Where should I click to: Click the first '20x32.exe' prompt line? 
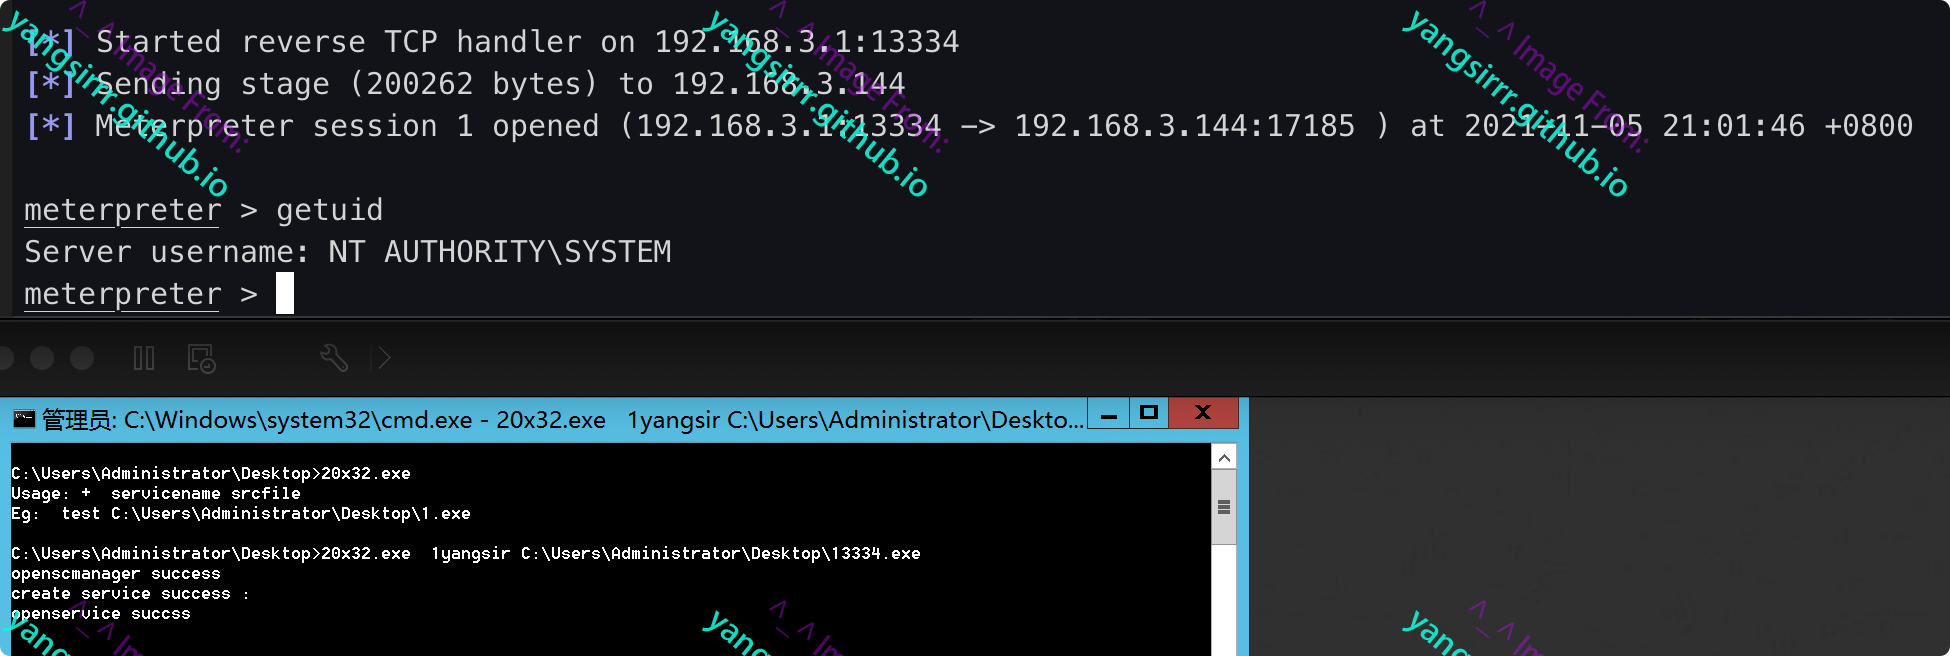(211, 473)
